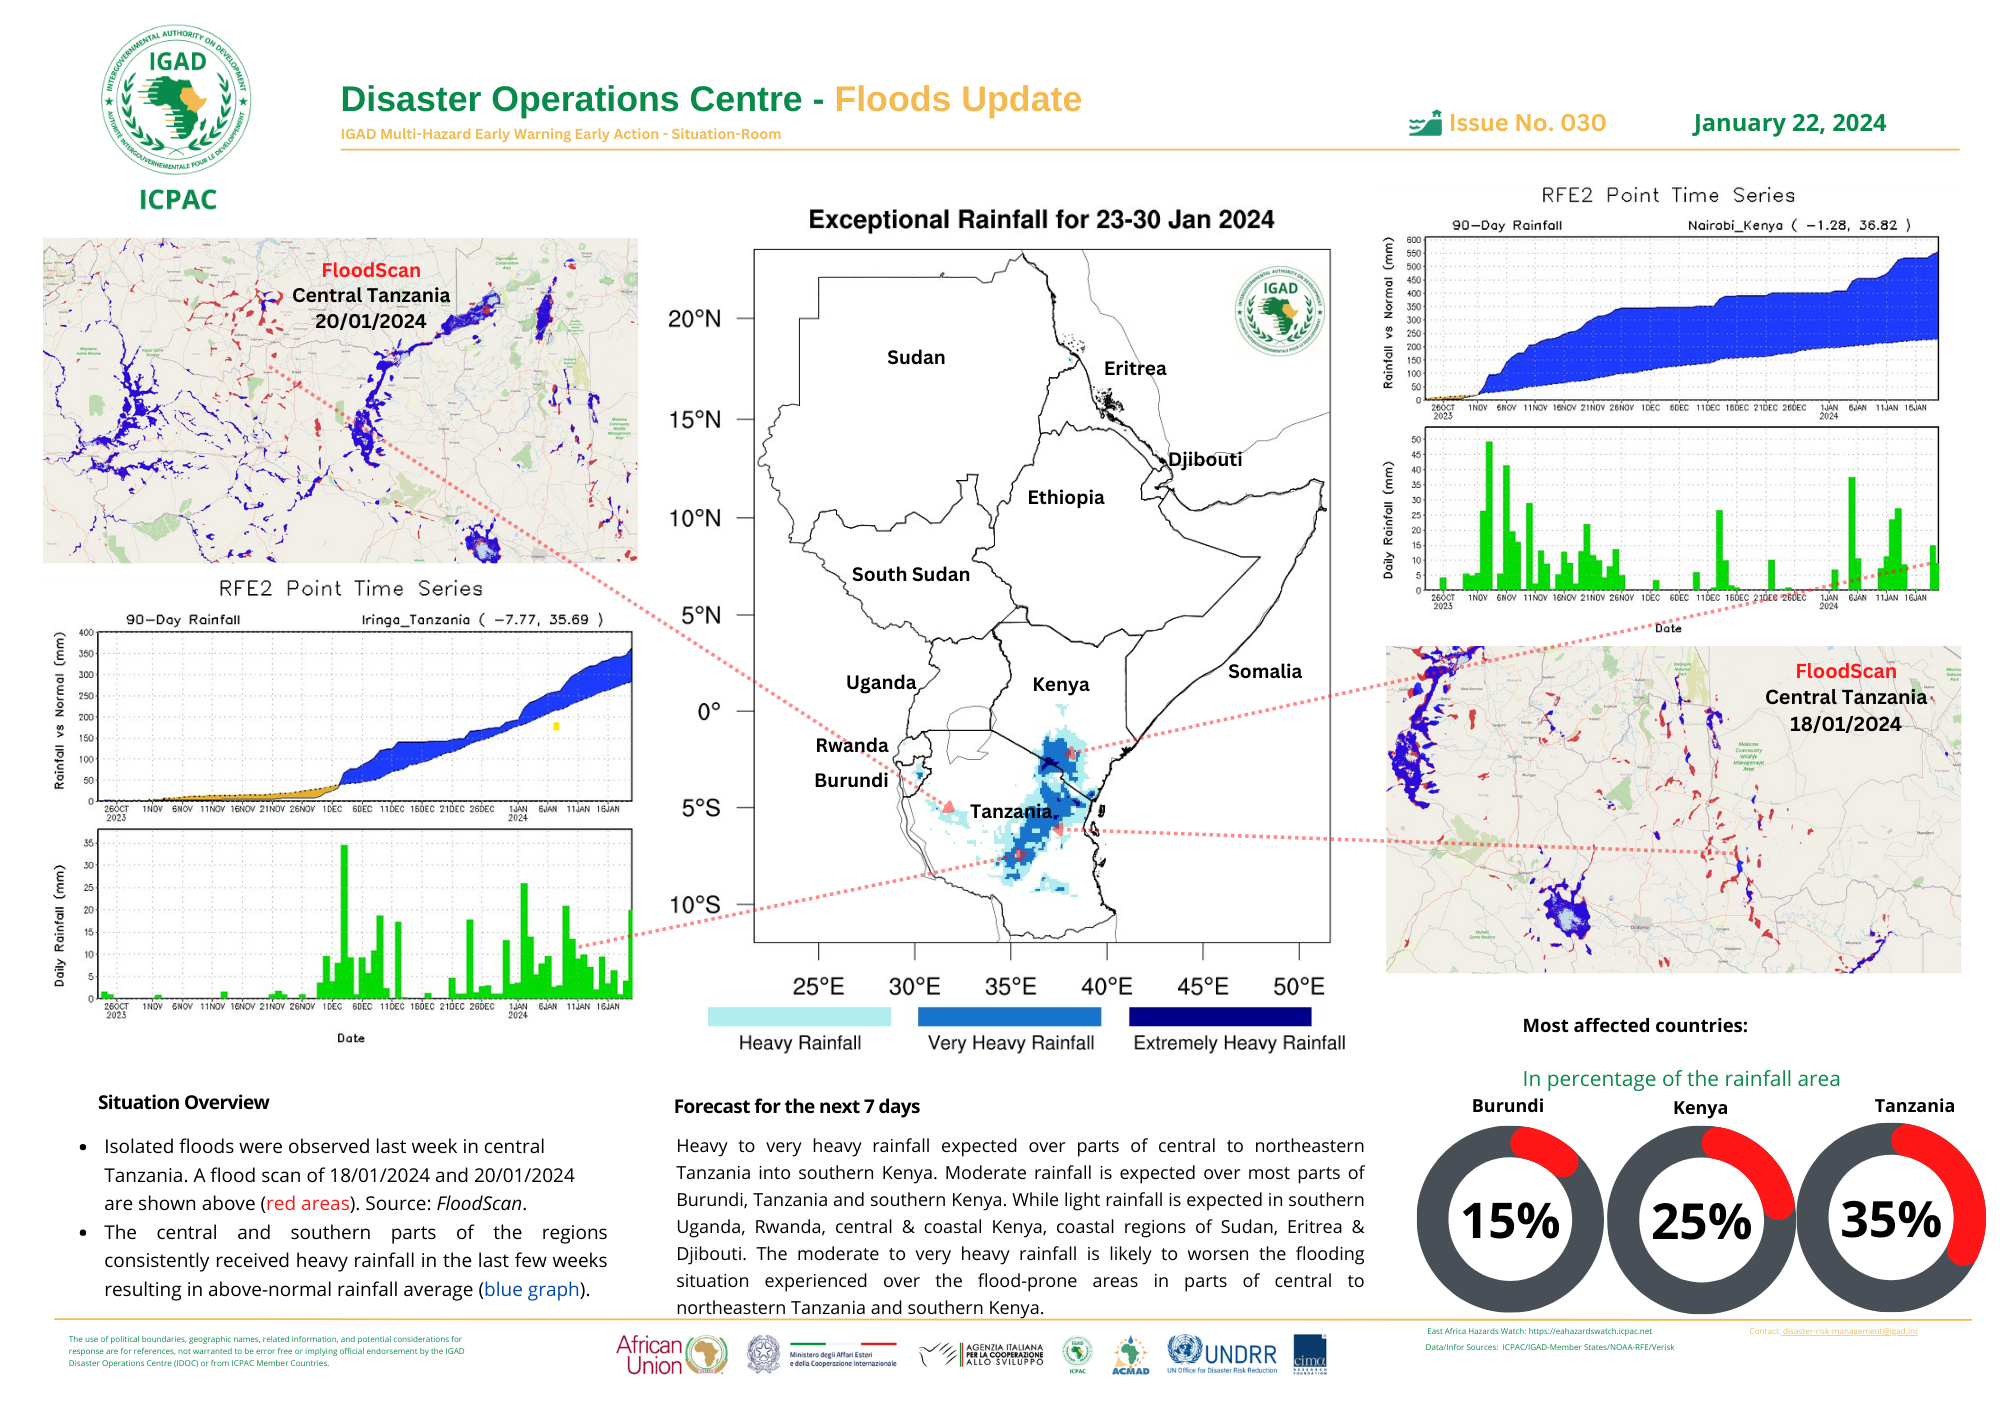Click the disaster-risk-management contact email link

pyautogui.click(x=1850, y=1331)
